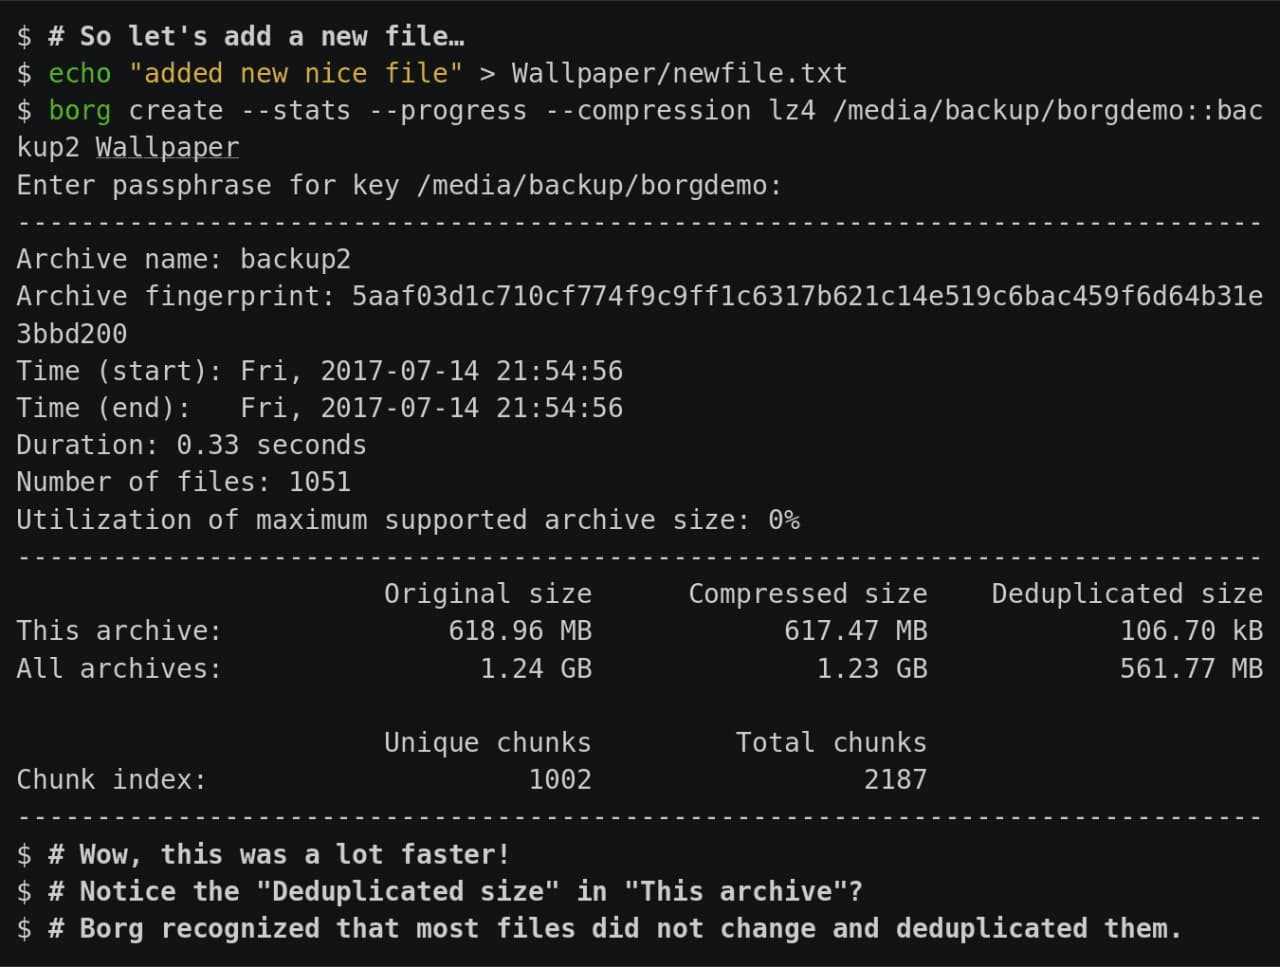Click the 106.70 kB deduplicated value
This screenshot has height=967, width=1280.
[1191, 631]
